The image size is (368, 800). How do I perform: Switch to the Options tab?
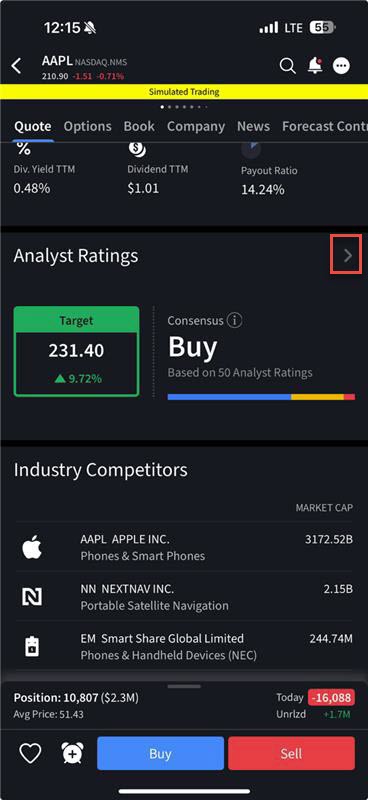click(87, 126)
